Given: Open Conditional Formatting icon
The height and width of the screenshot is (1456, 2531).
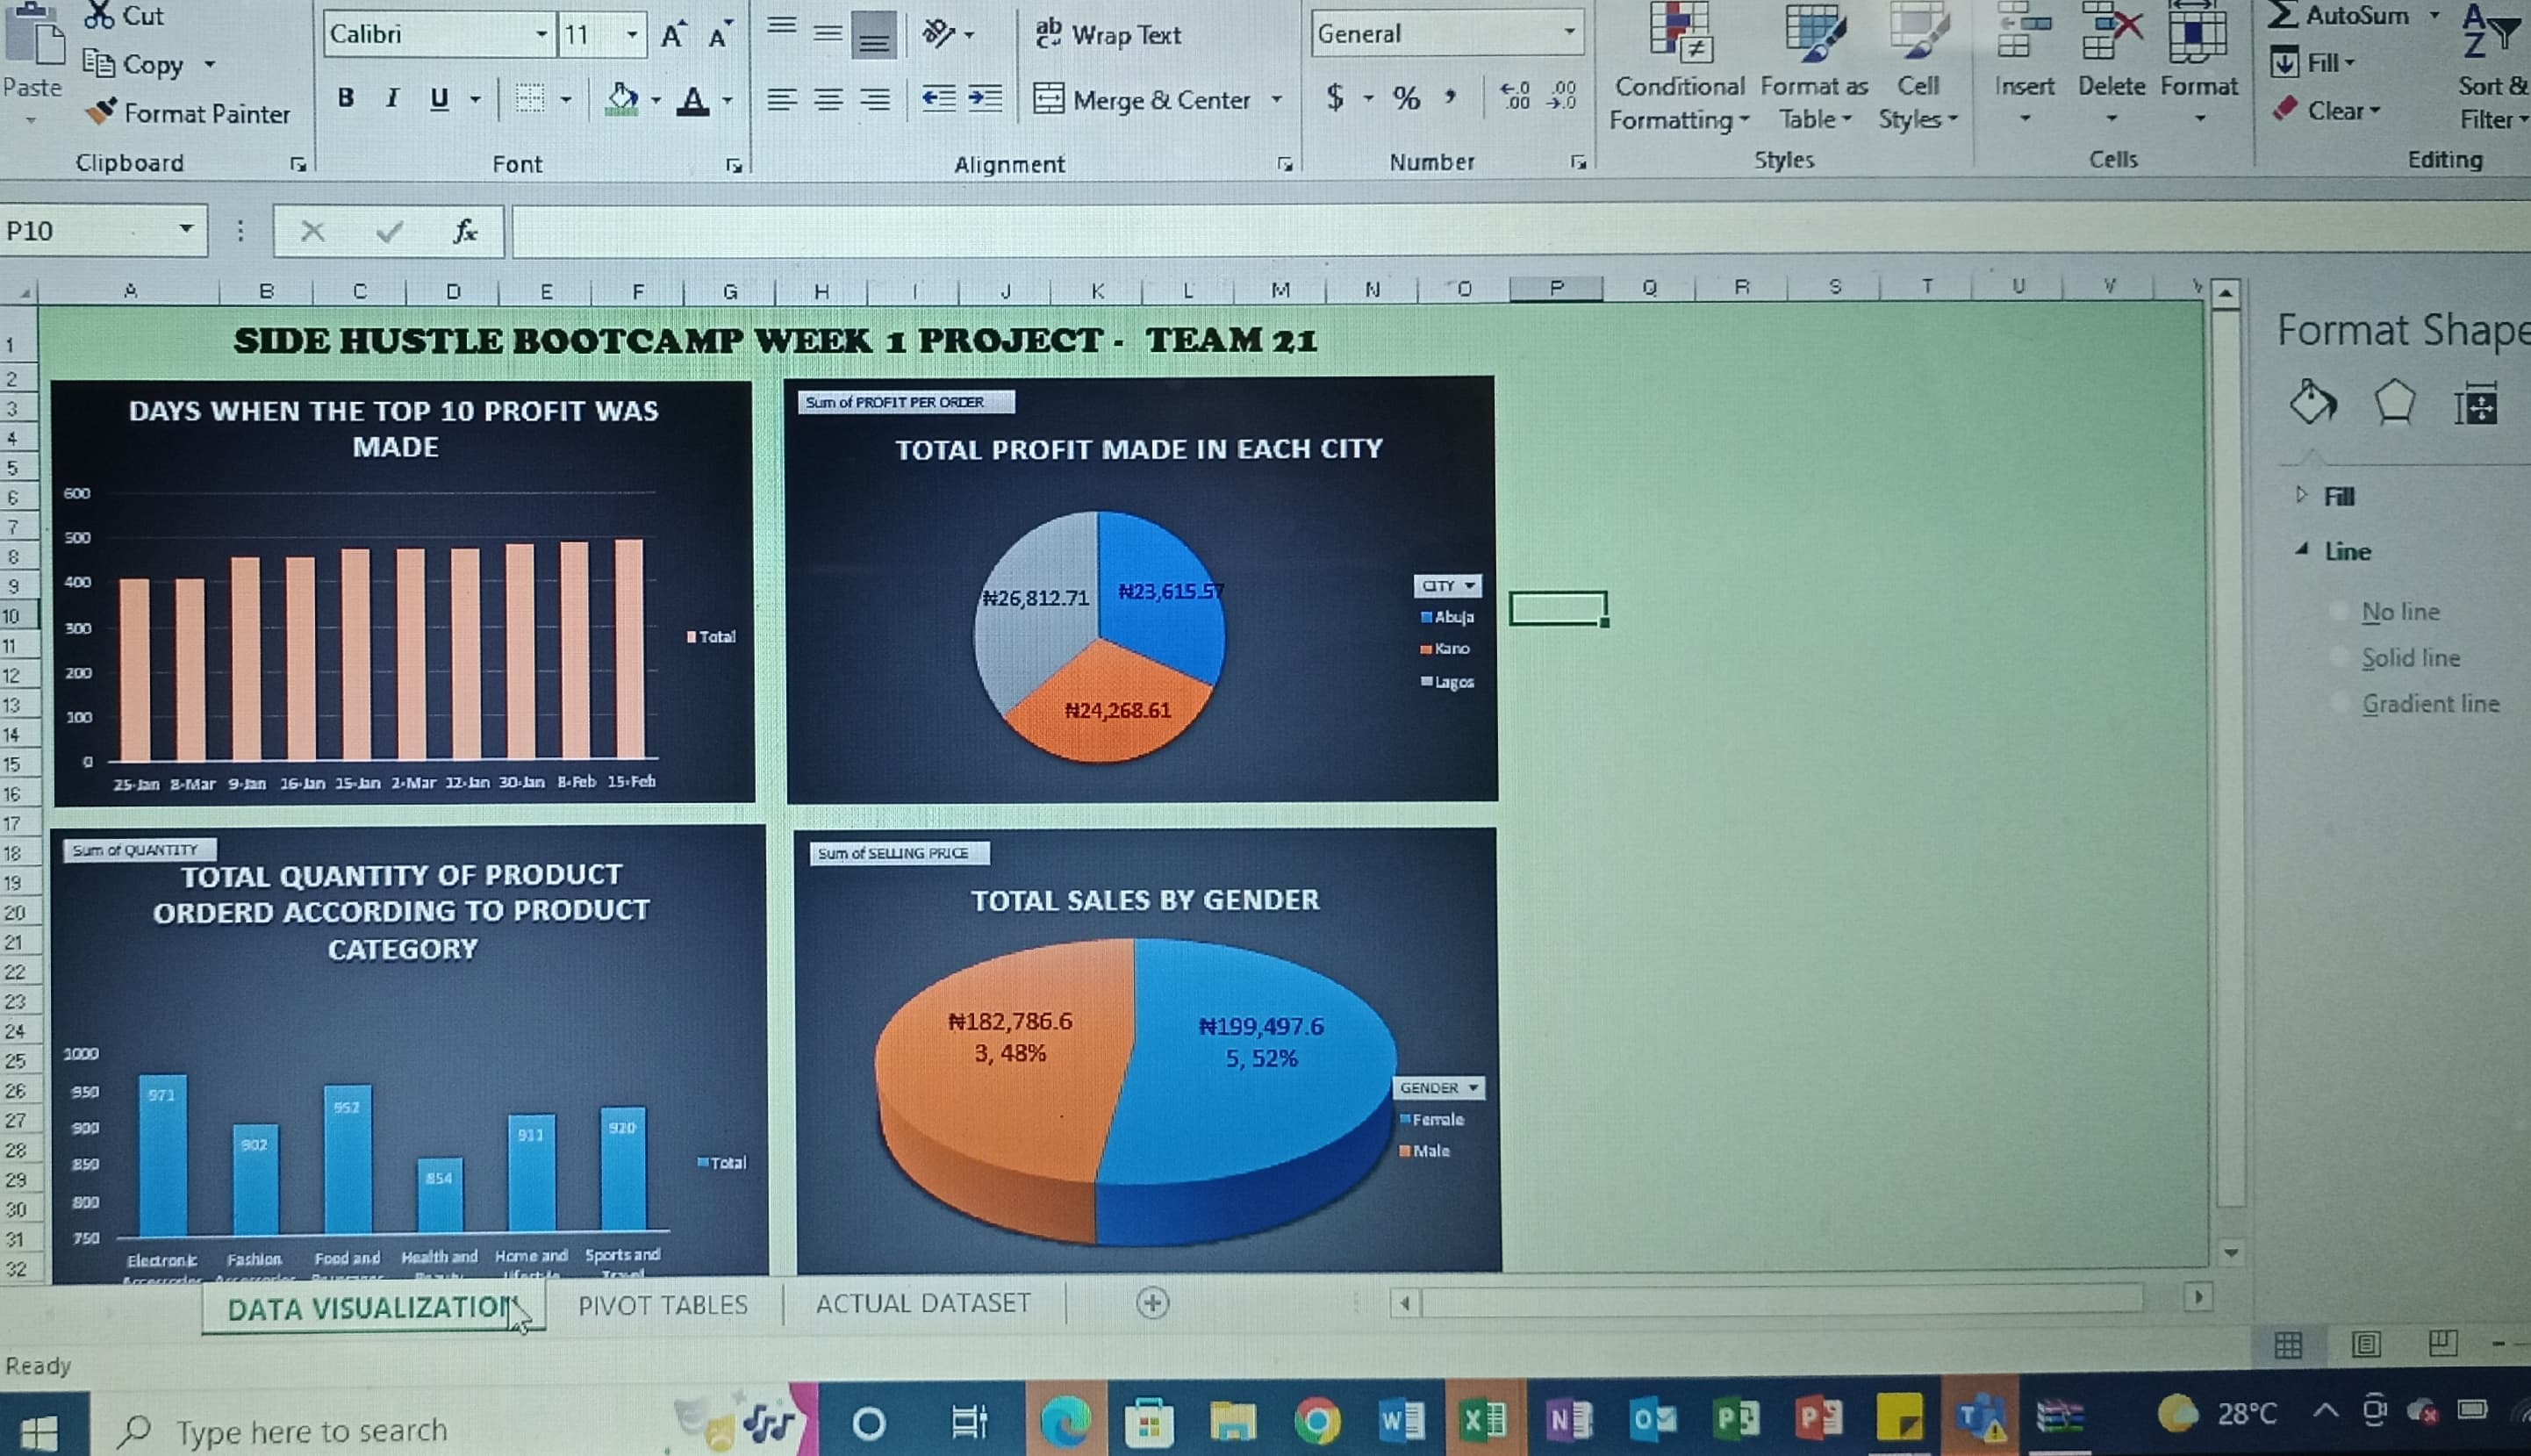Looking at the screenshot, I should [1679, 35].
